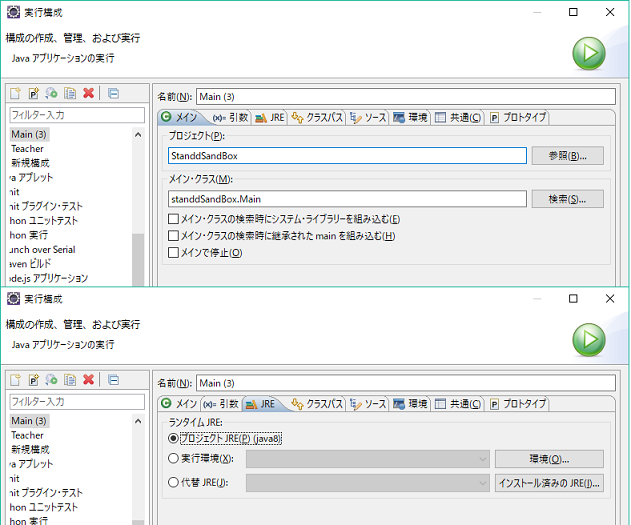The image size is (631, 525).
Task: Toggle メインで停止 checkbox
Action: pyautogui.click(x=173, y=253)
